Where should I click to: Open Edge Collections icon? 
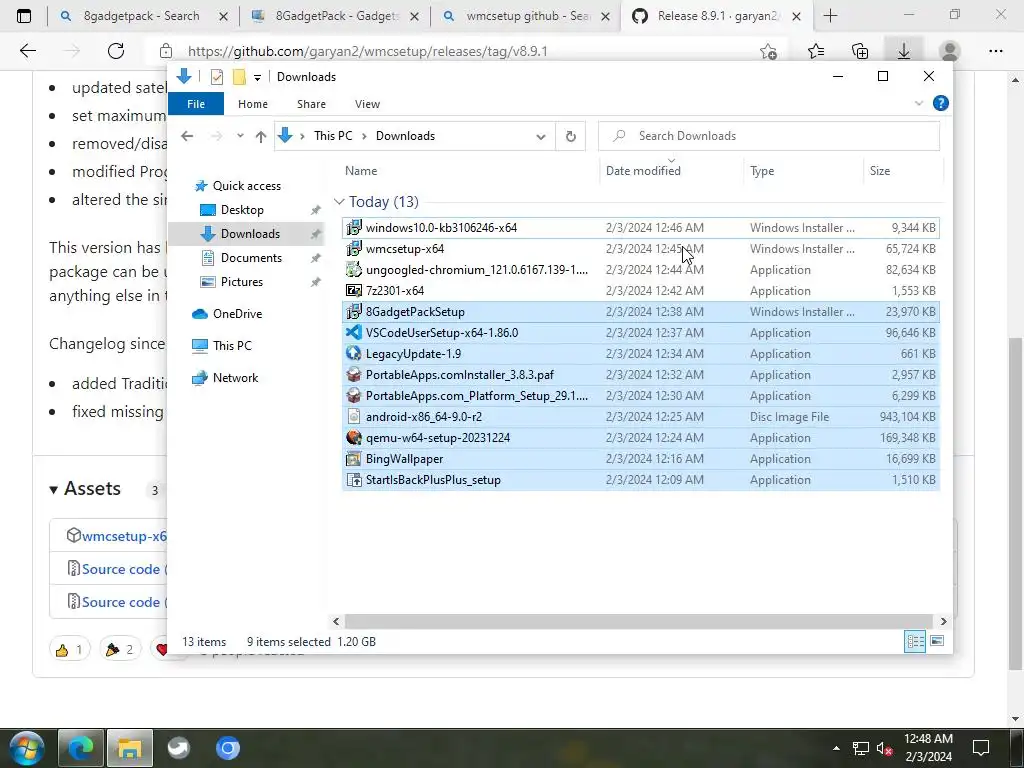[x=860, y=51]
